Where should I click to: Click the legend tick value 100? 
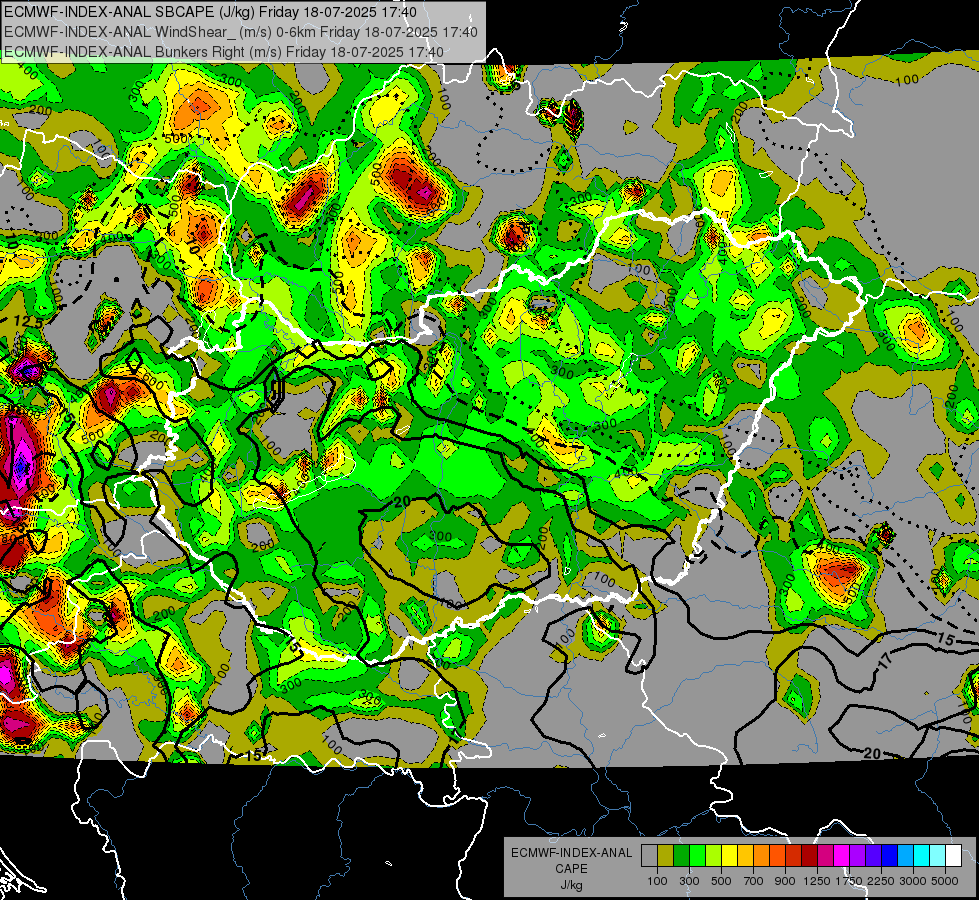pyautogui.click(x=657, y=881)
